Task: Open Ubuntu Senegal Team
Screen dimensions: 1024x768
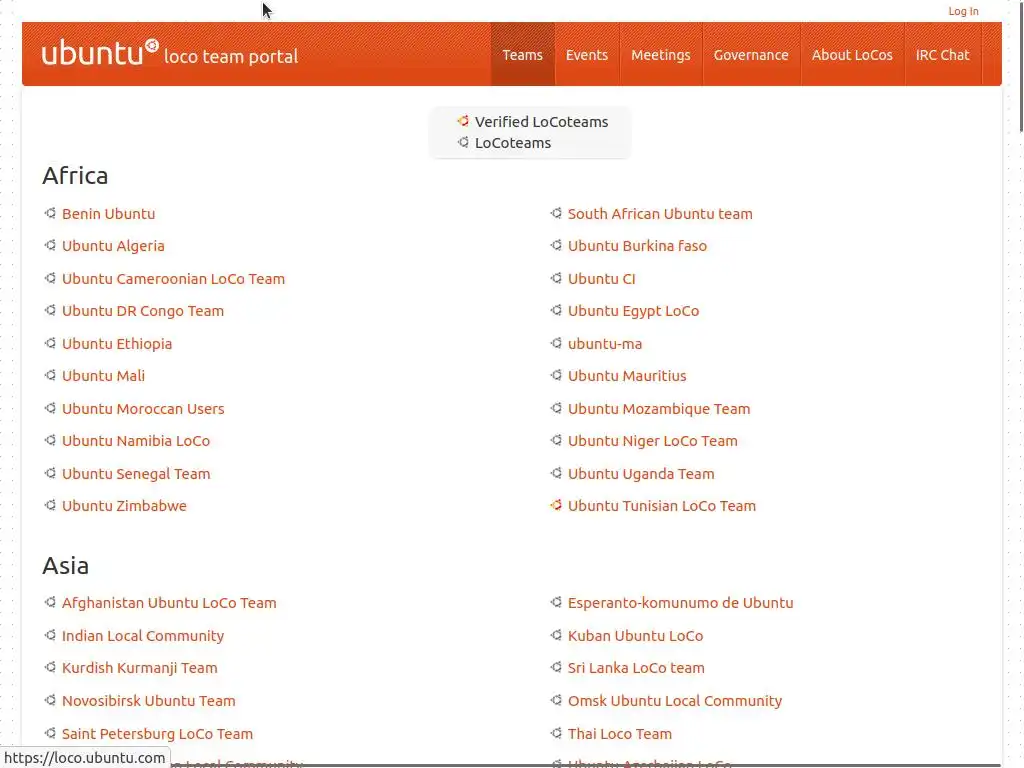Action: [x=136, y=473]
